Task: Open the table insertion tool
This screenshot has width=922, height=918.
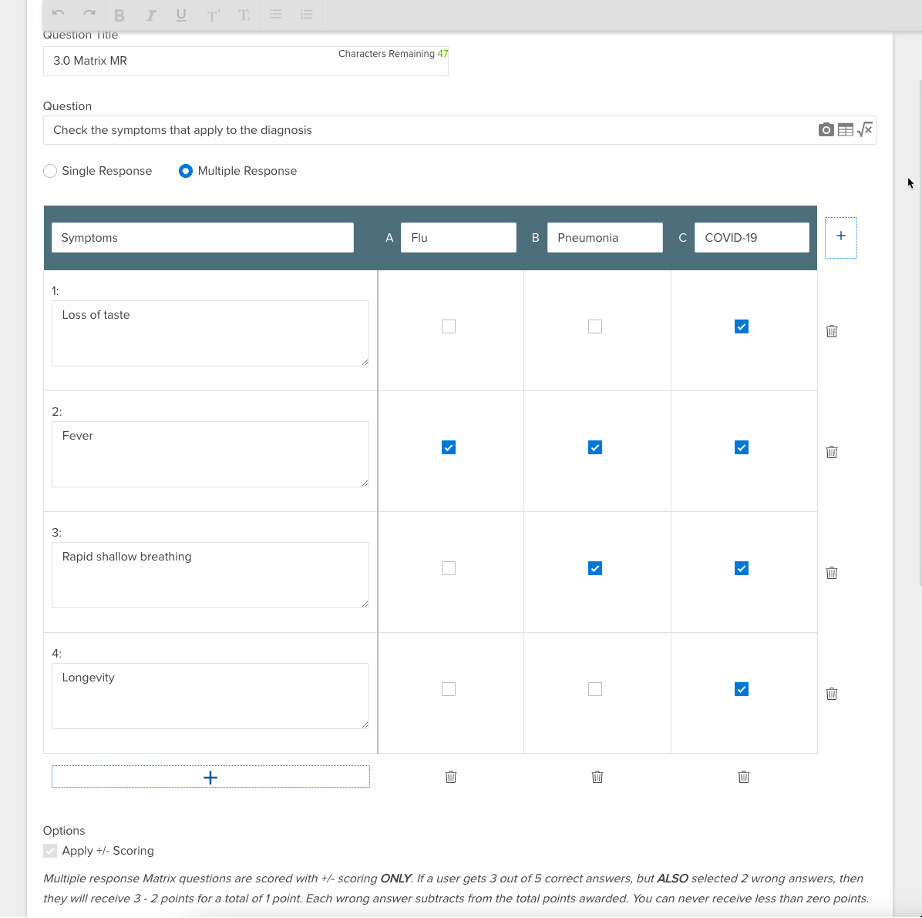Action: coord(845,129)
